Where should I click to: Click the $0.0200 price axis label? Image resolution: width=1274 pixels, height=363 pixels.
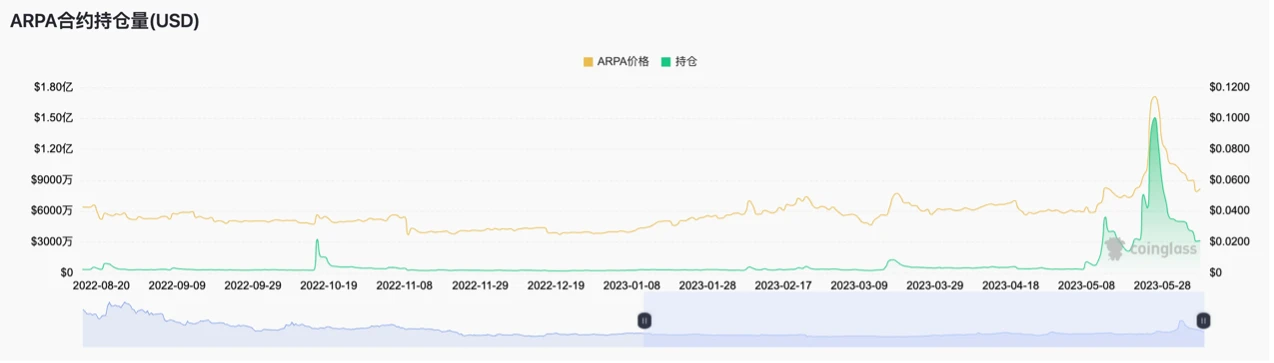pyautogui.click(x=1231, y=242)
